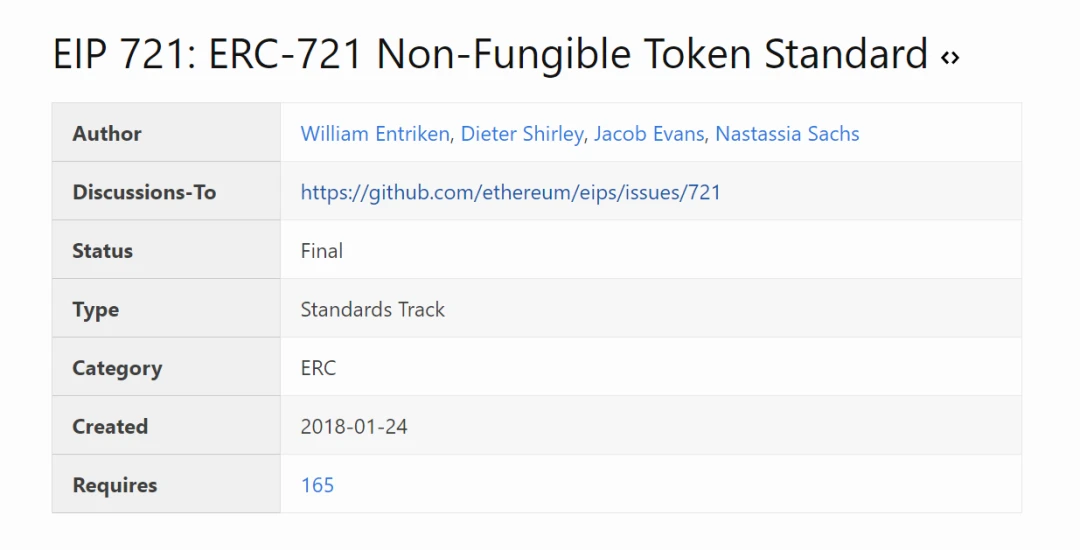Click the Type label cell

(166, 308)
